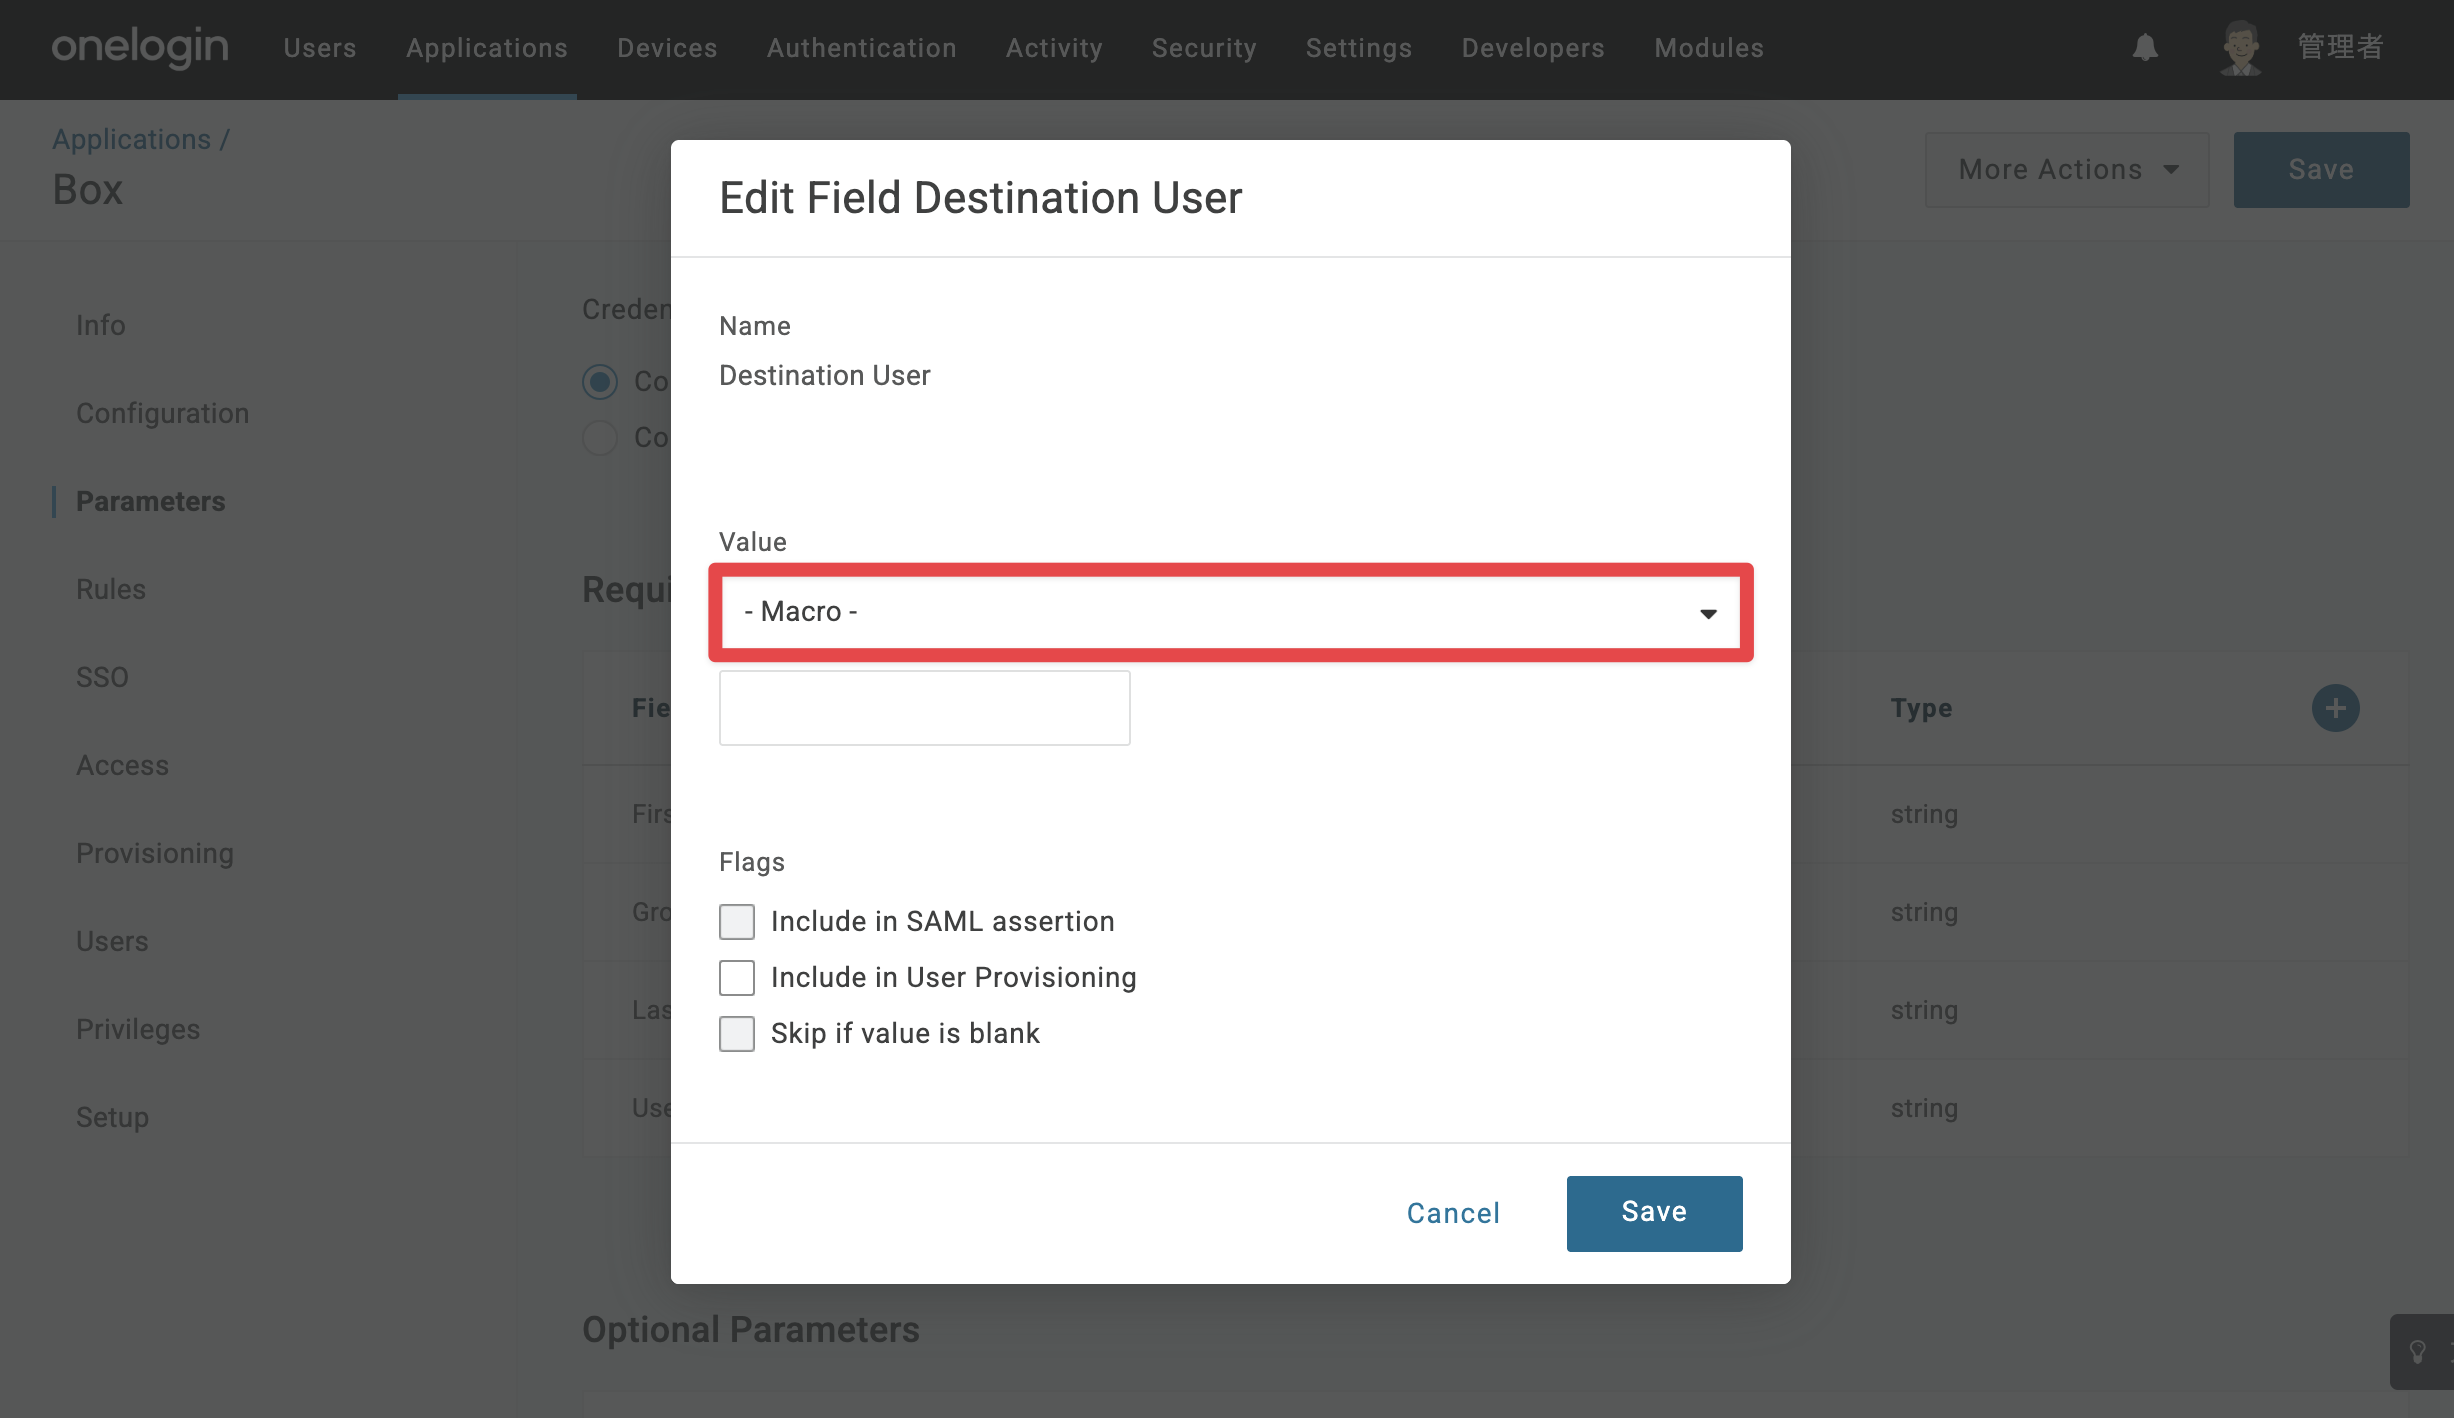Add parameter with the plus icon
The height and width of the screenshot is (1418, 2454).
pyautogui.click(x=2335, y=708)
